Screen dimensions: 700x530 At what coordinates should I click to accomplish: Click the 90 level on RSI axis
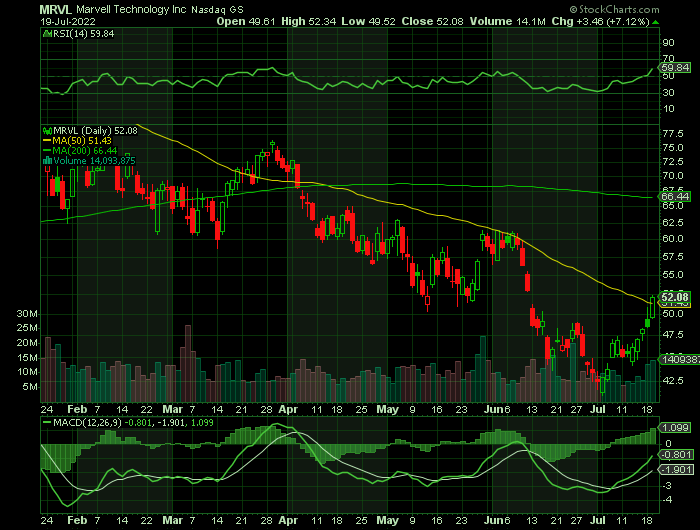pos(668,43)
